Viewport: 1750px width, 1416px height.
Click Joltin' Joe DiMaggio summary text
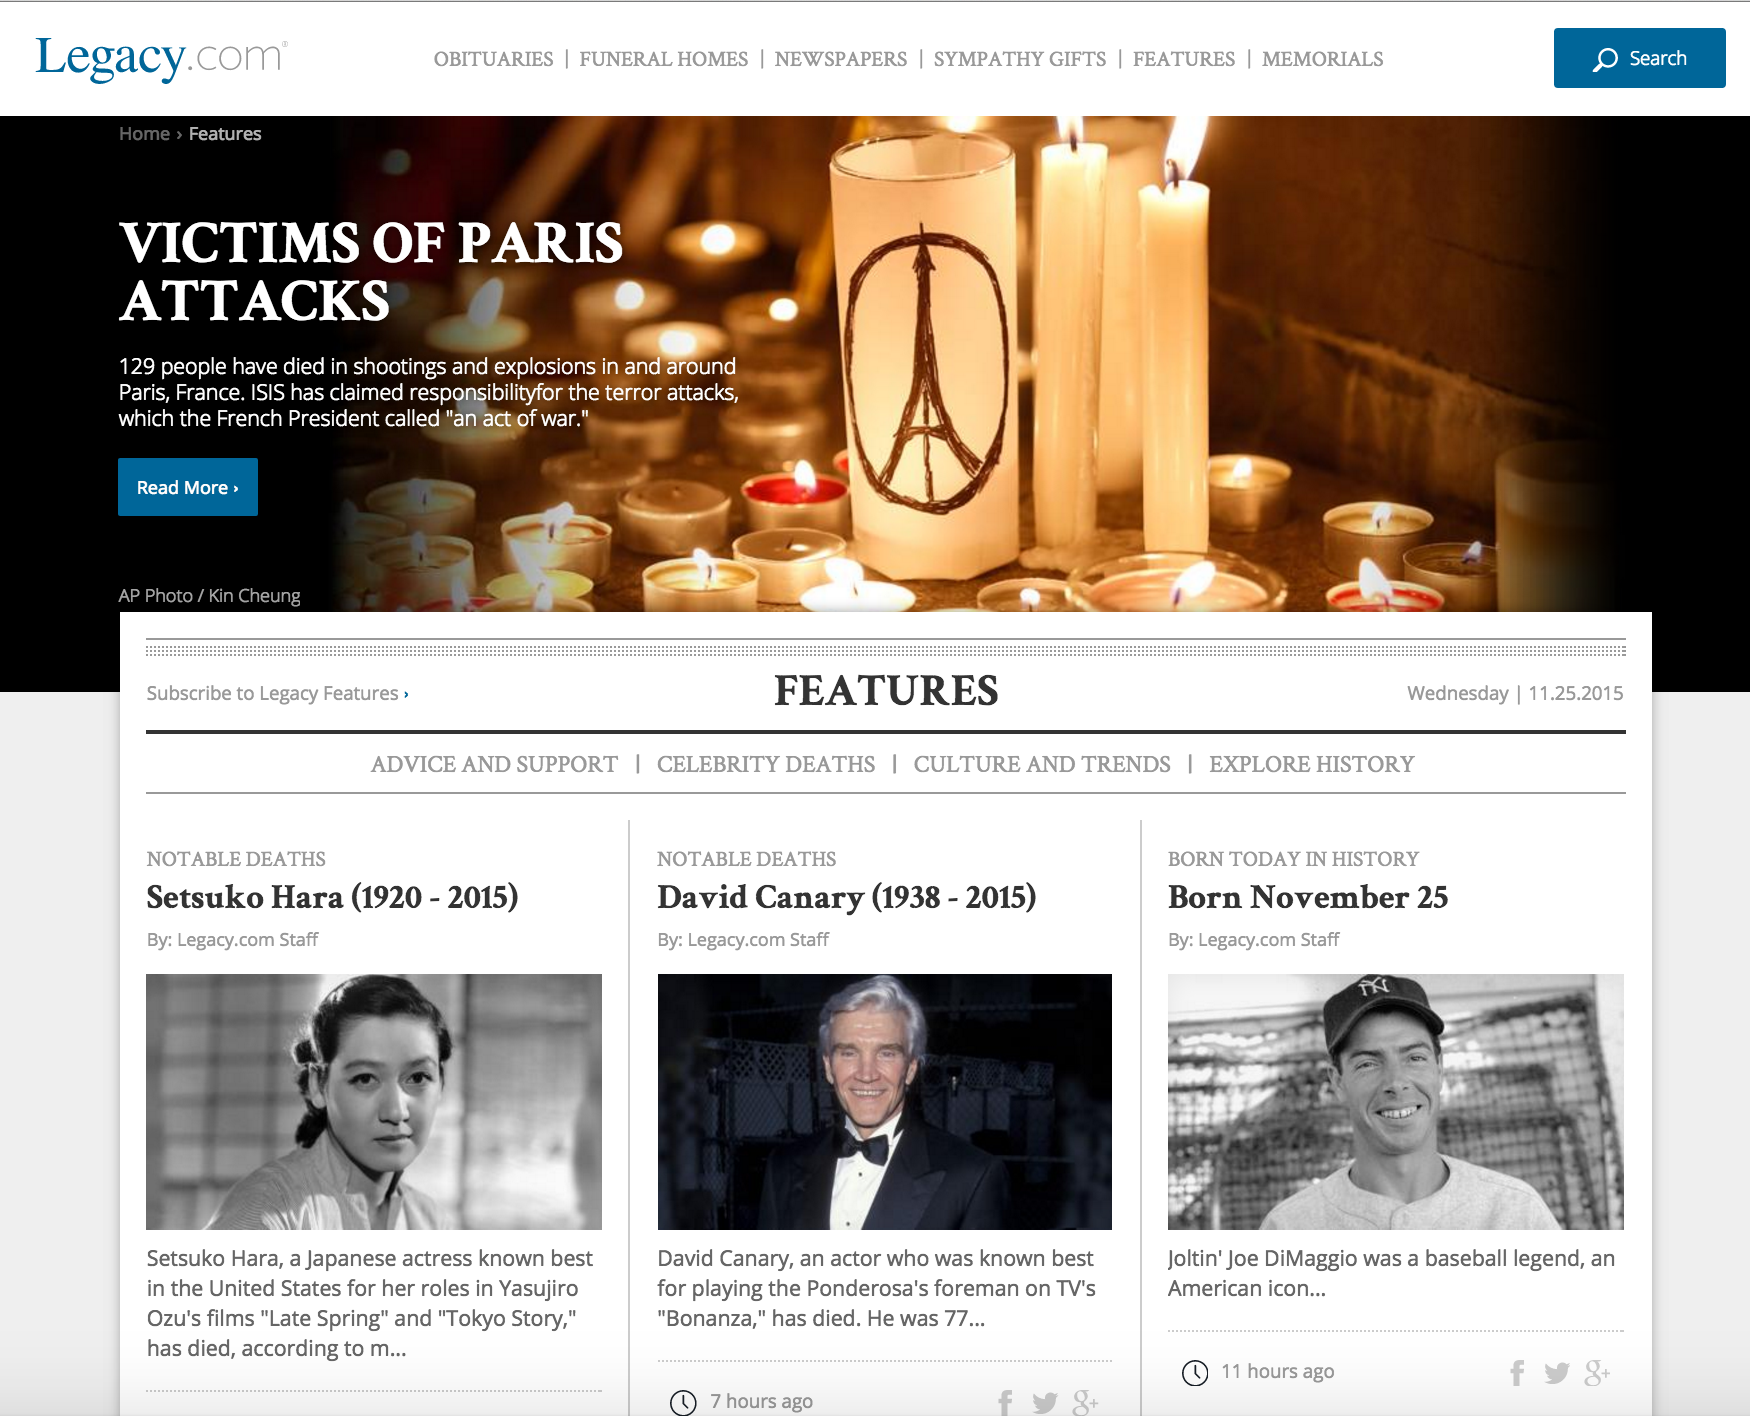tap(1392, 1273)
